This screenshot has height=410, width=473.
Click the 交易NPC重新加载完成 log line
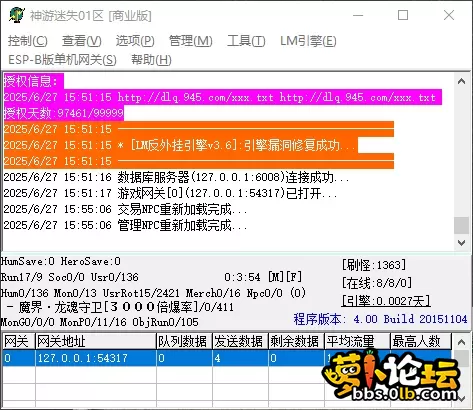pos(125,209)
